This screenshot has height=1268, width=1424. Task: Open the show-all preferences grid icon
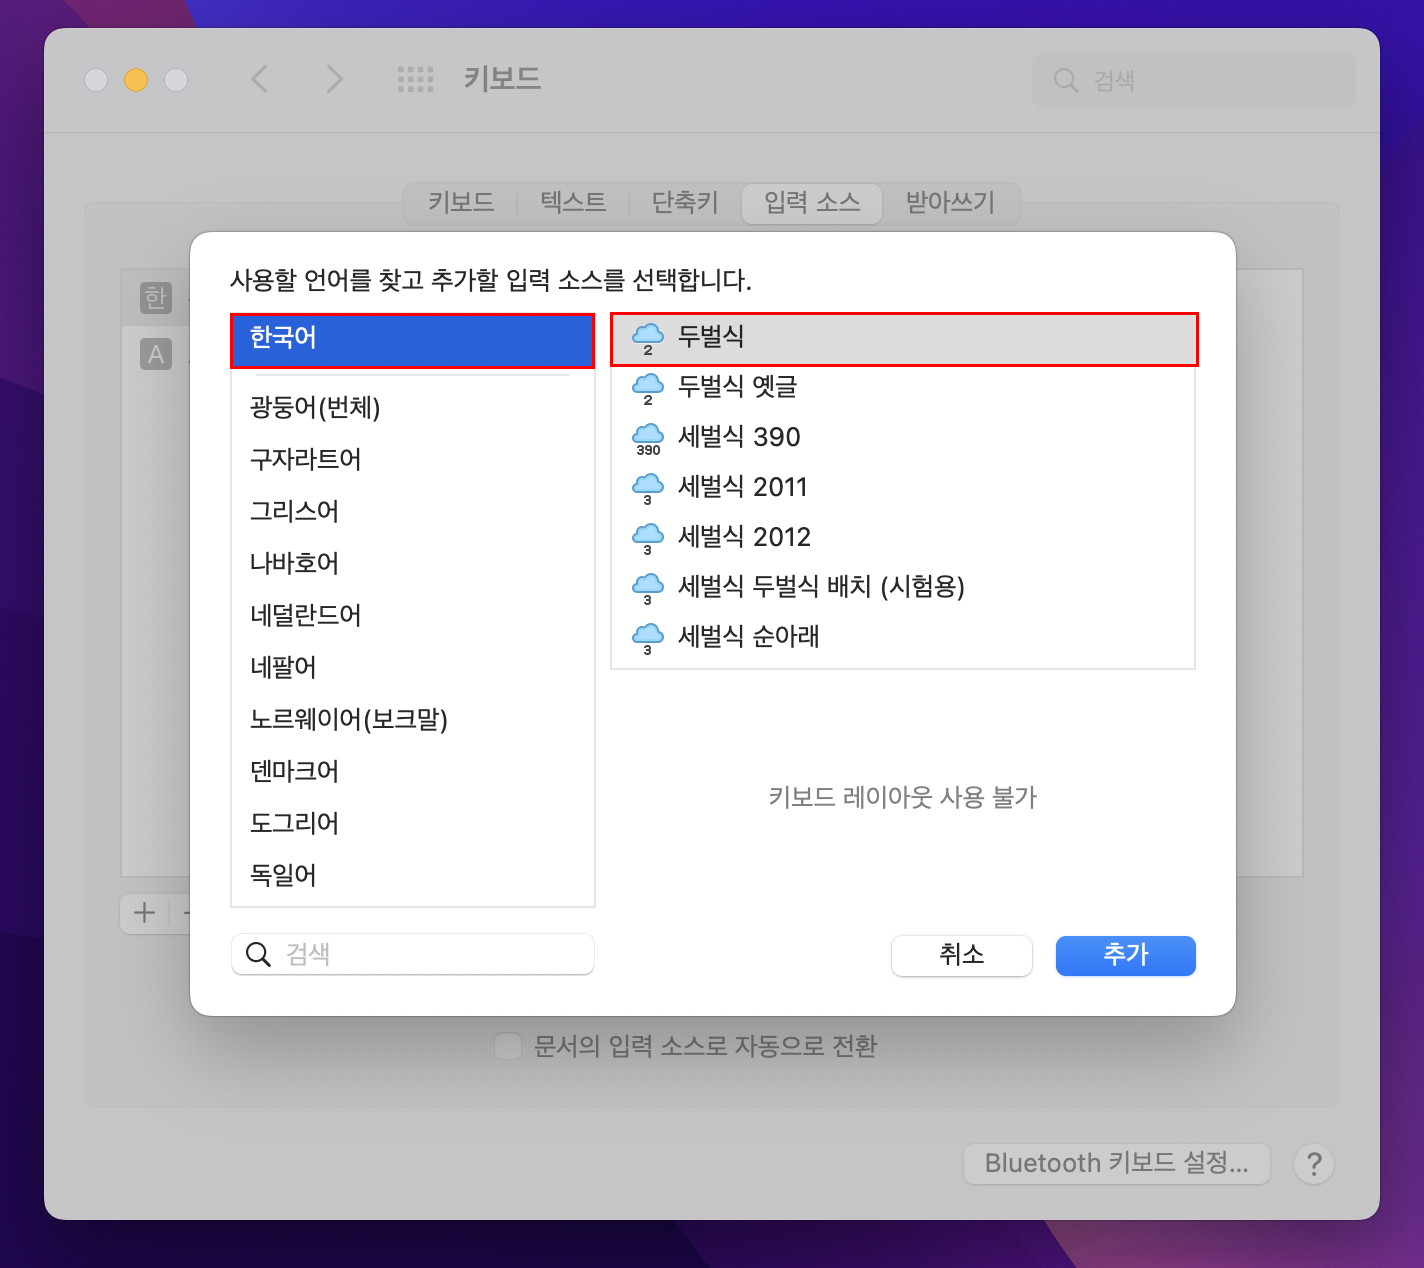[x=415, y=79]
